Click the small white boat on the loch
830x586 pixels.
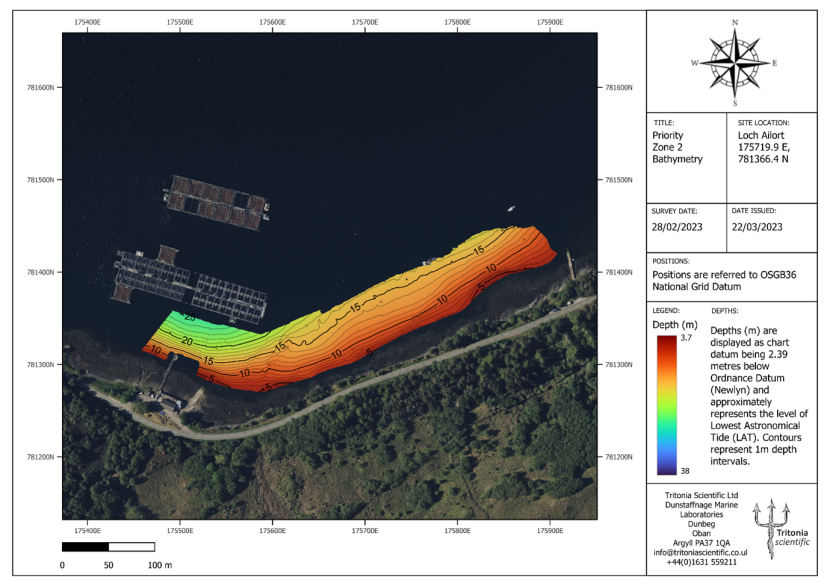511,209
